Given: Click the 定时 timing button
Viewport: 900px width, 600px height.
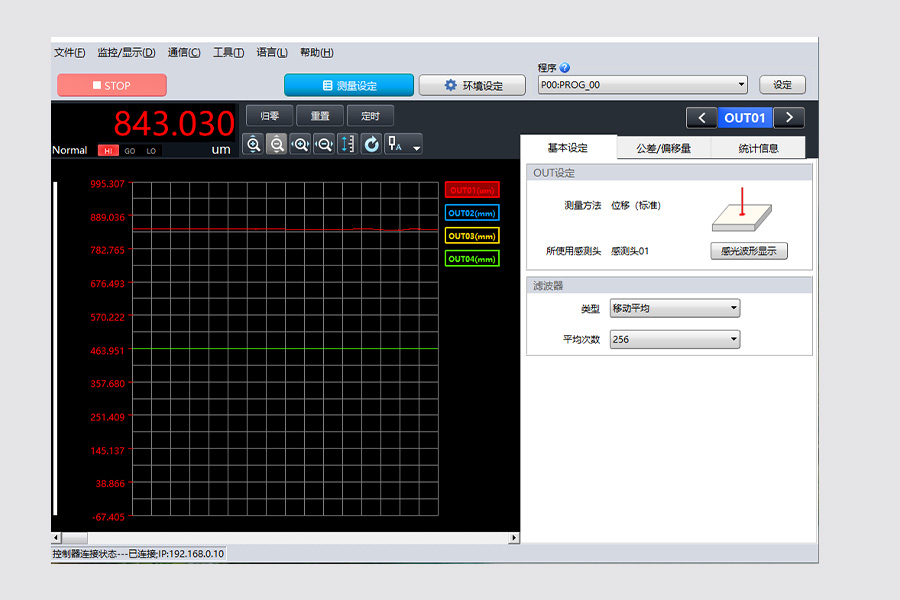Looking at the screenshot, I should (370, 116).
